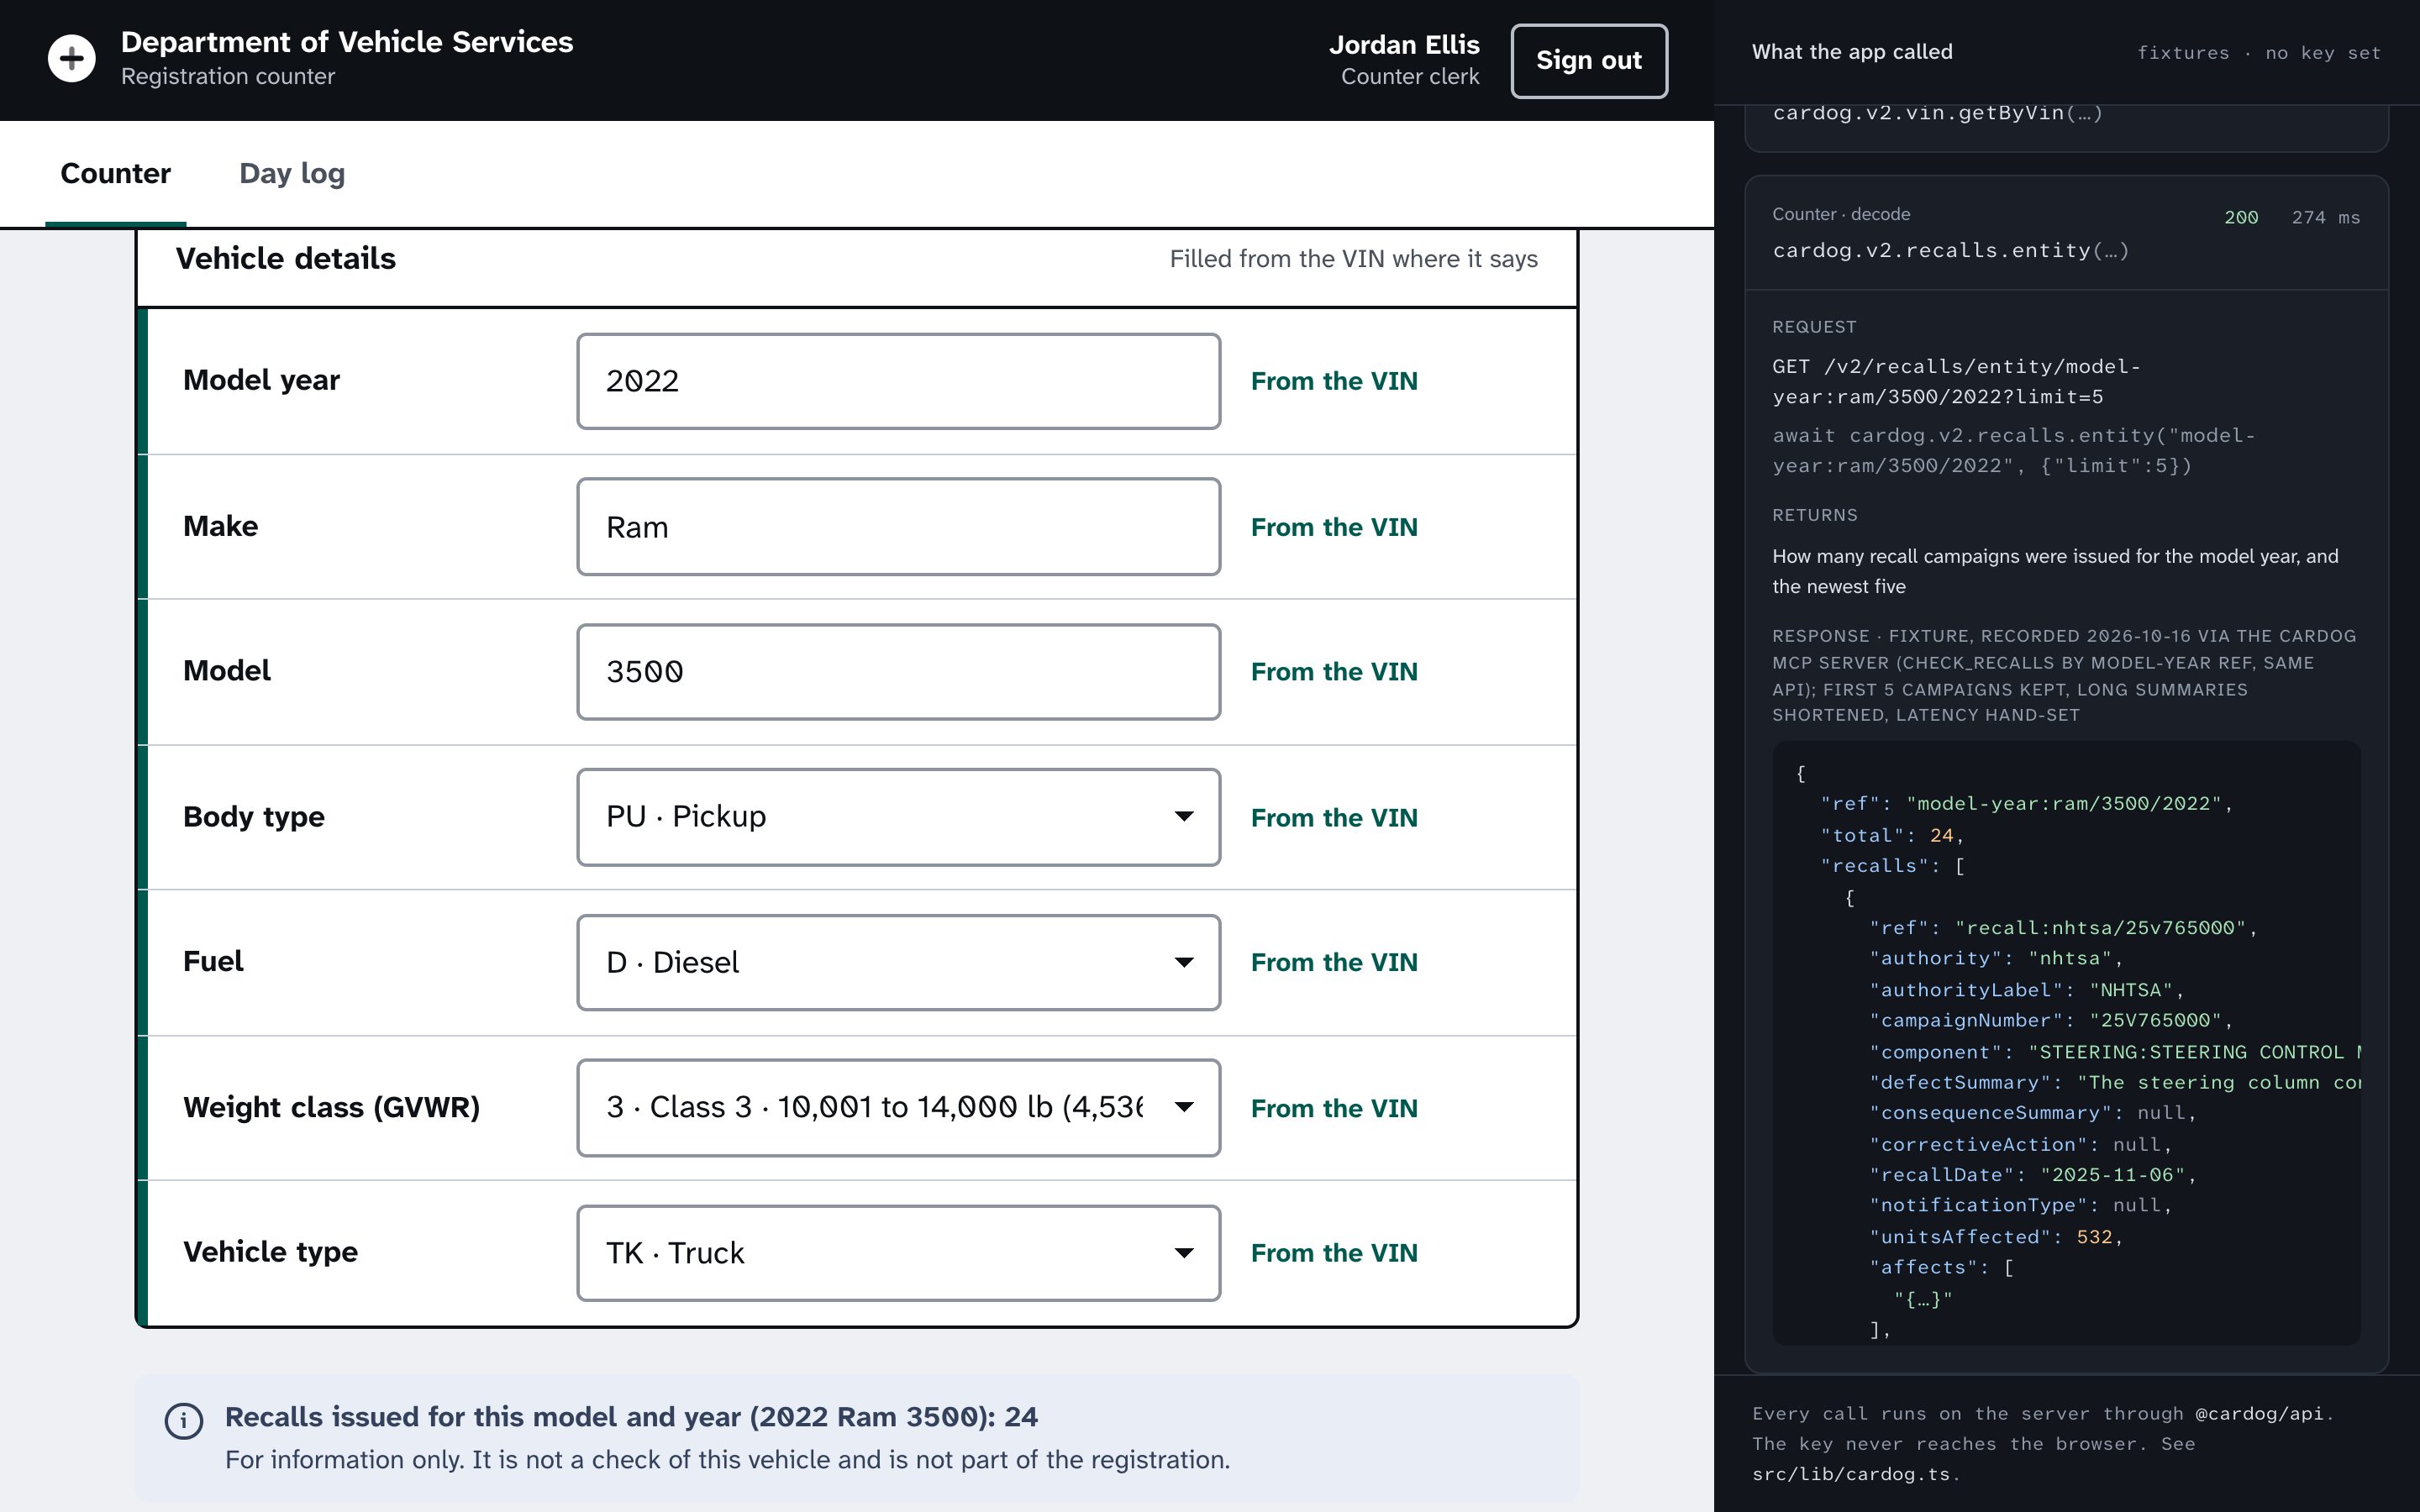
Task: Click the "total": 24 JSON line
Action: pyautogui.click(x=1892, y=835)
